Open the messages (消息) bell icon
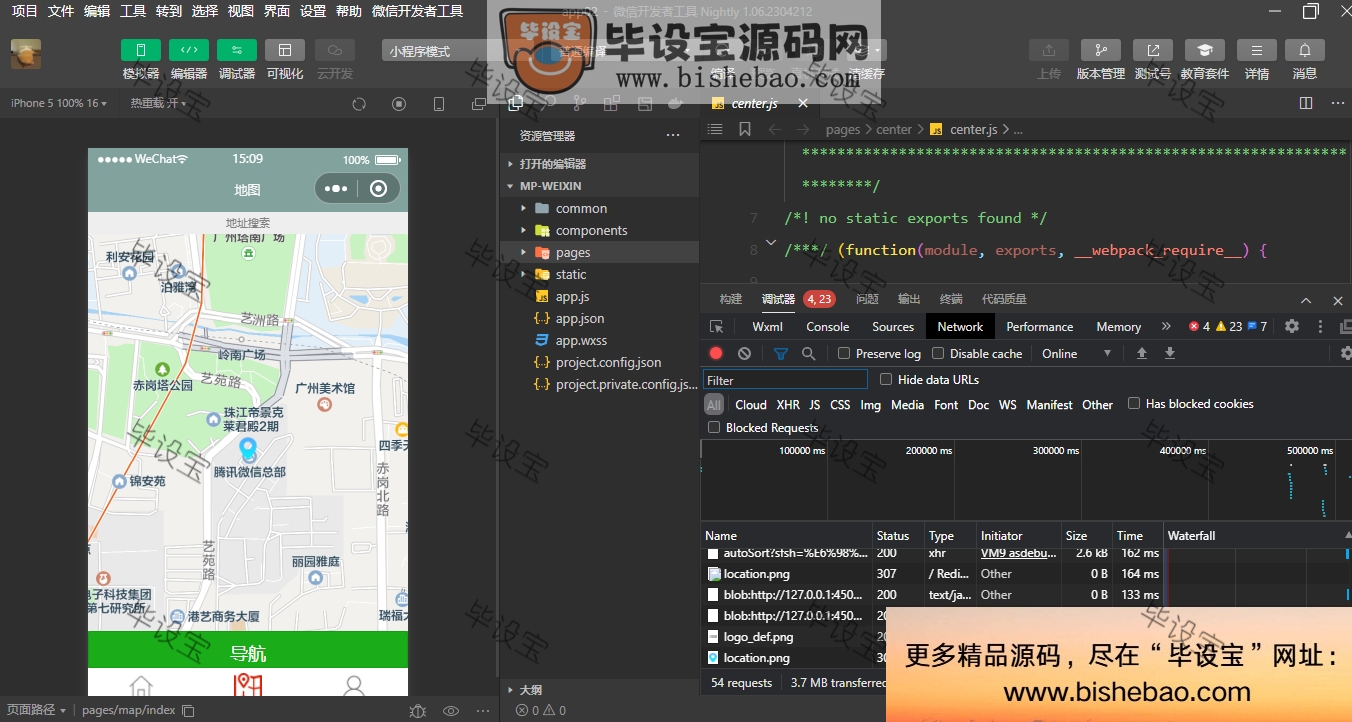Screen dimensions: 1352x722 point(1305,50)
